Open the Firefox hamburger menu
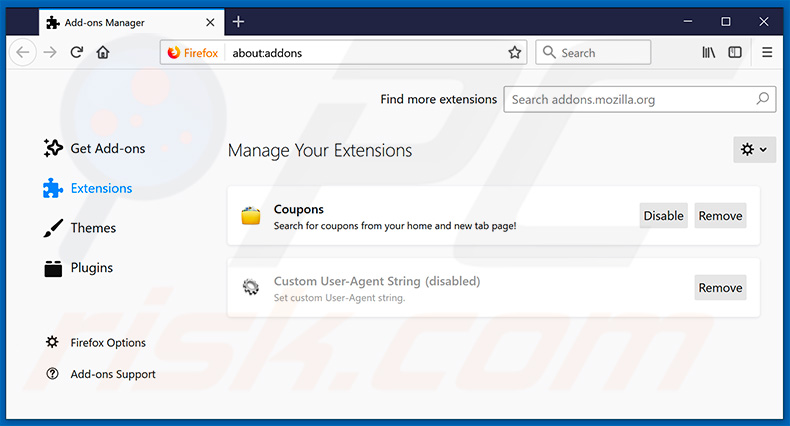 [x=767, y=53]
